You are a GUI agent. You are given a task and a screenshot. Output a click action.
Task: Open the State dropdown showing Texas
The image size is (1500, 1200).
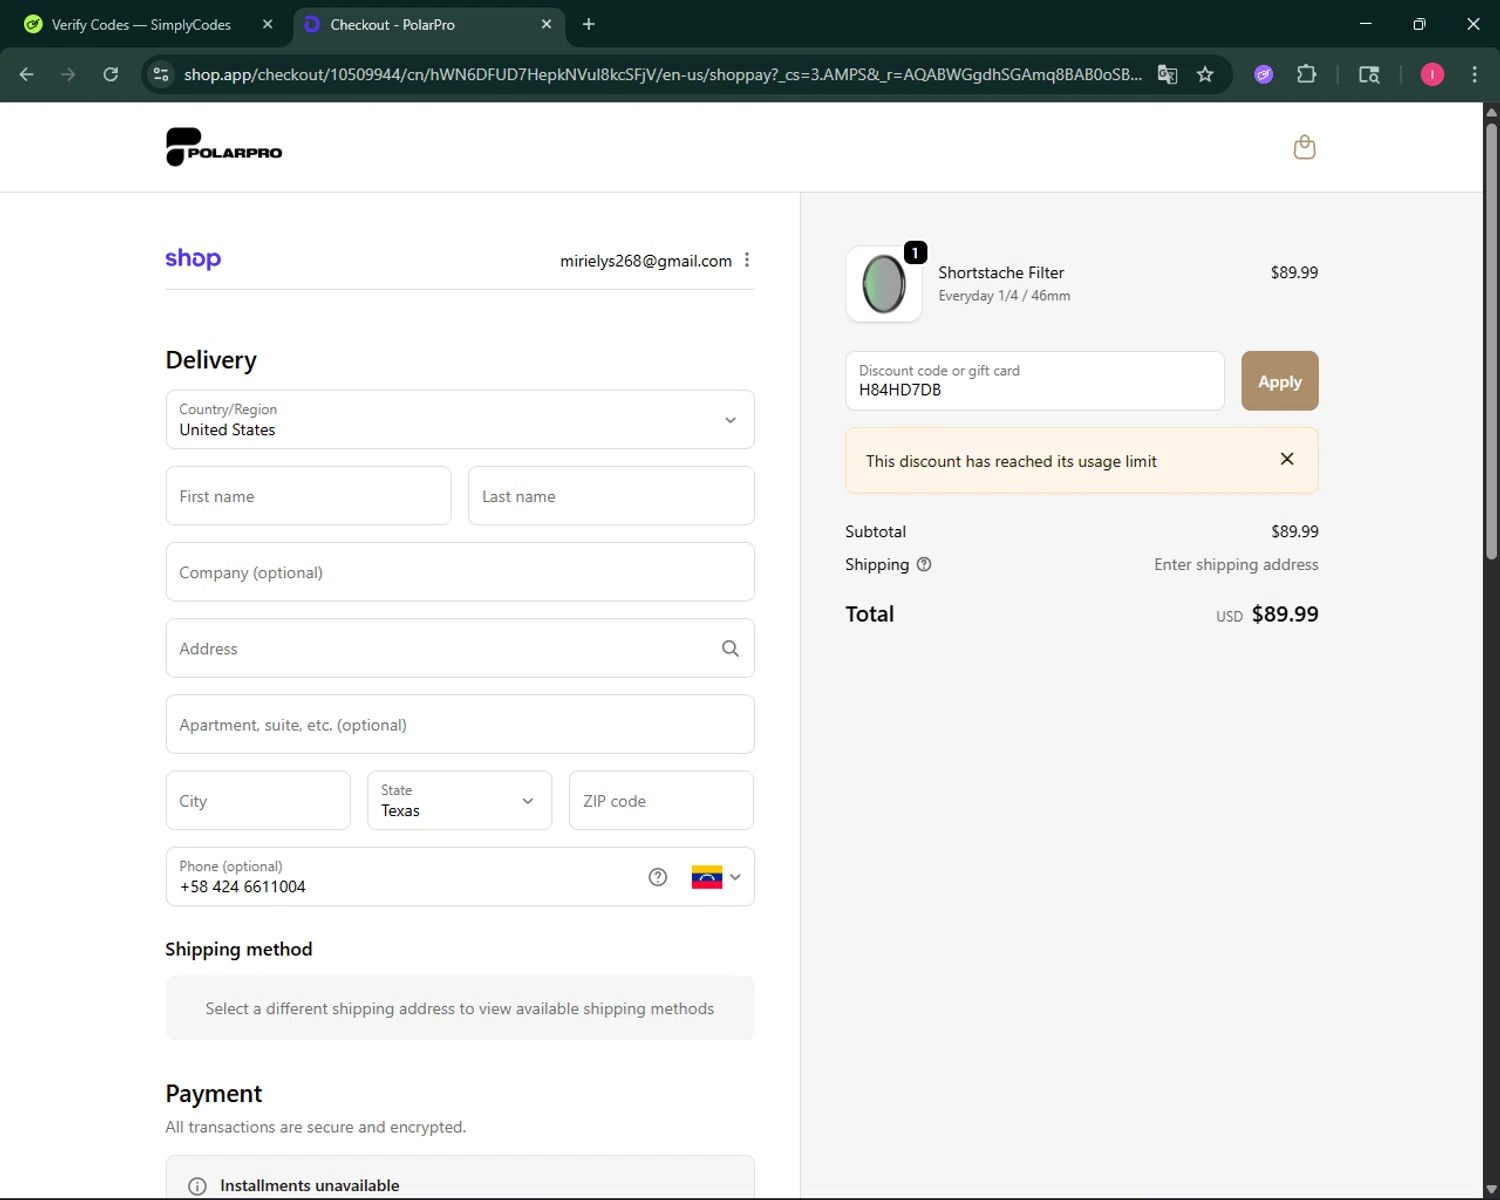(x=459, y=800)
